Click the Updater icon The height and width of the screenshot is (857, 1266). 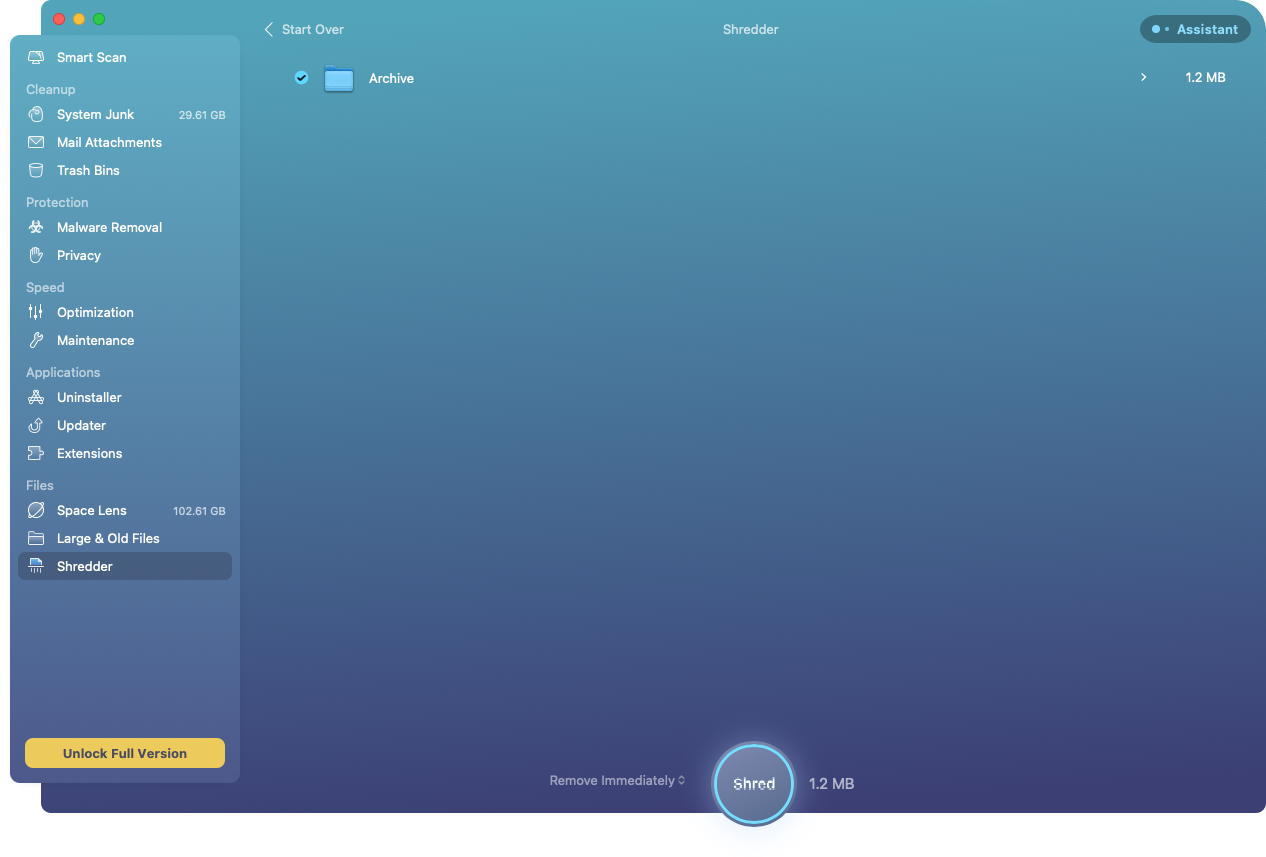pyautogui.click(x=36, y=425)
